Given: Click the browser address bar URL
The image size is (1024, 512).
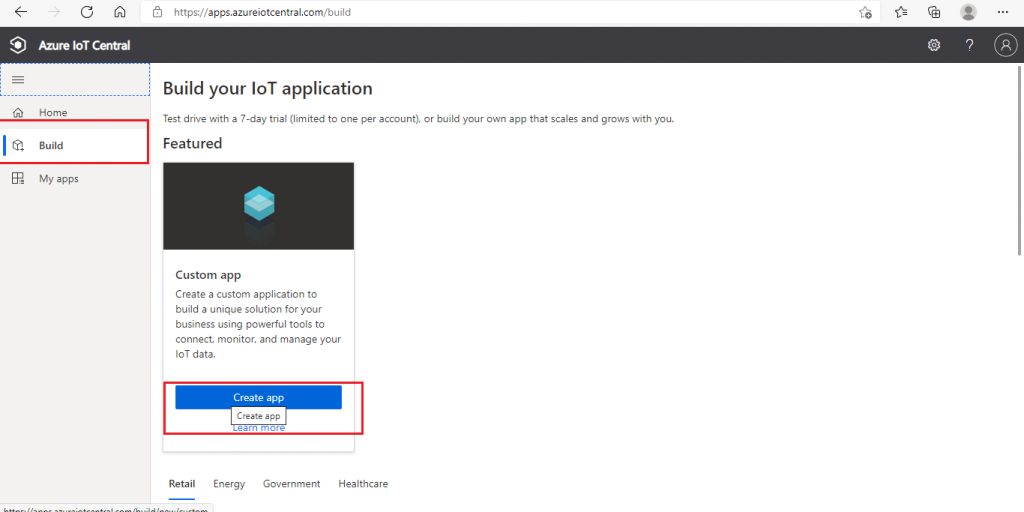Looking at the screenshot, I should pyautogui.click(x=262, y=12).
